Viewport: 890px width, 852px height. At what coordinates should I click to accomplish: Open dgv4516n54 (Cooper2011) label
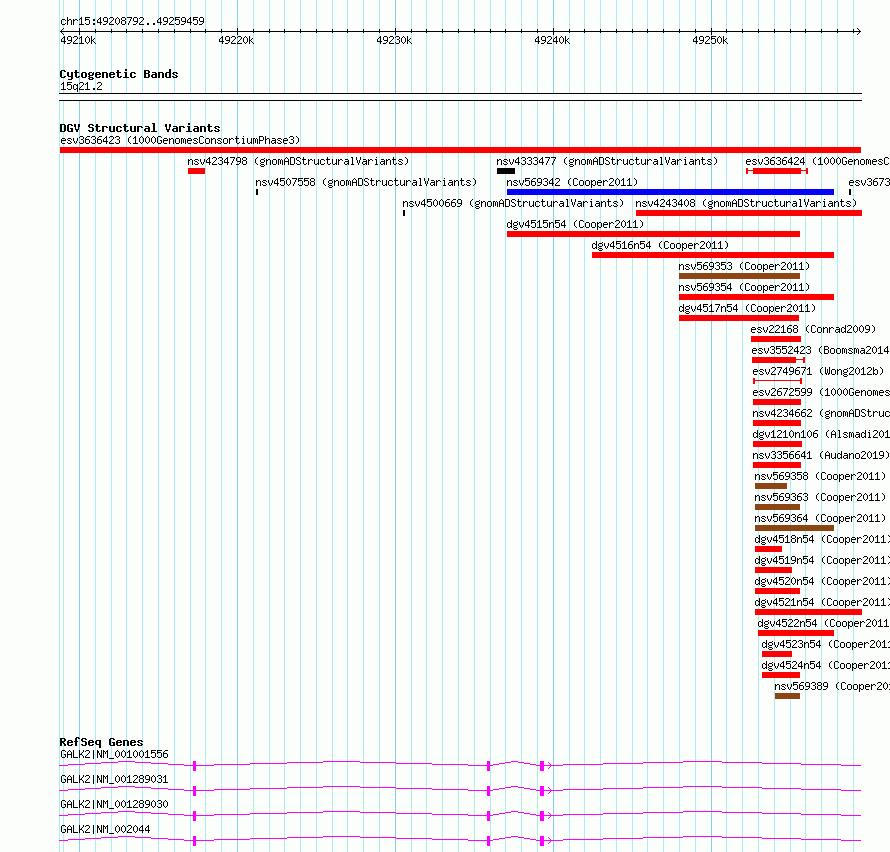pyautogui.click(x=660, y=245)
